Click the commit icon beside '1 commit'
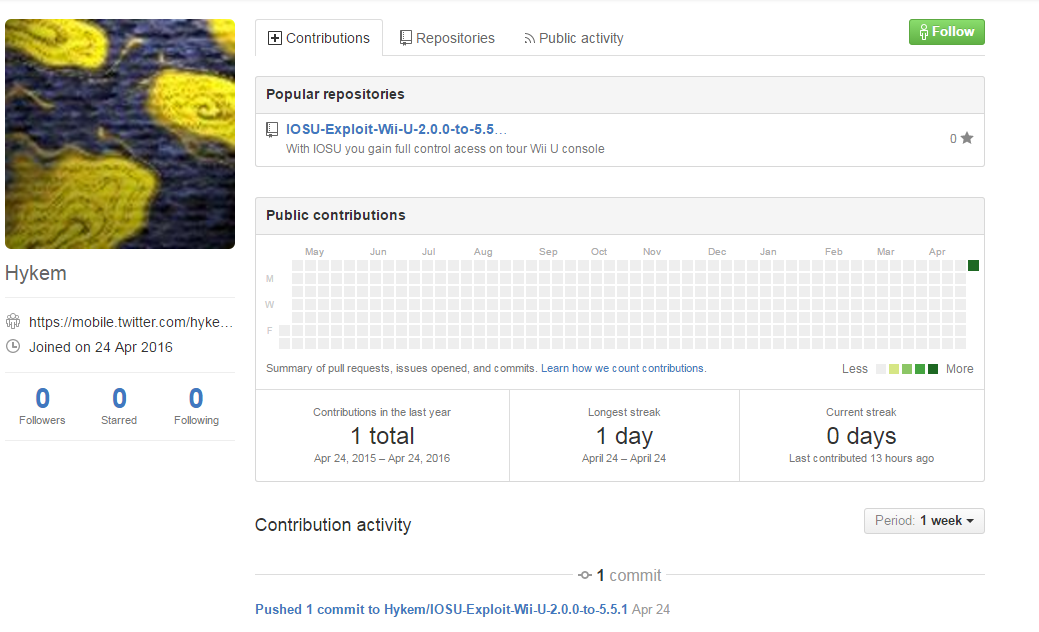Screen dimensions: 1039x632 click(x=584, y=575)
